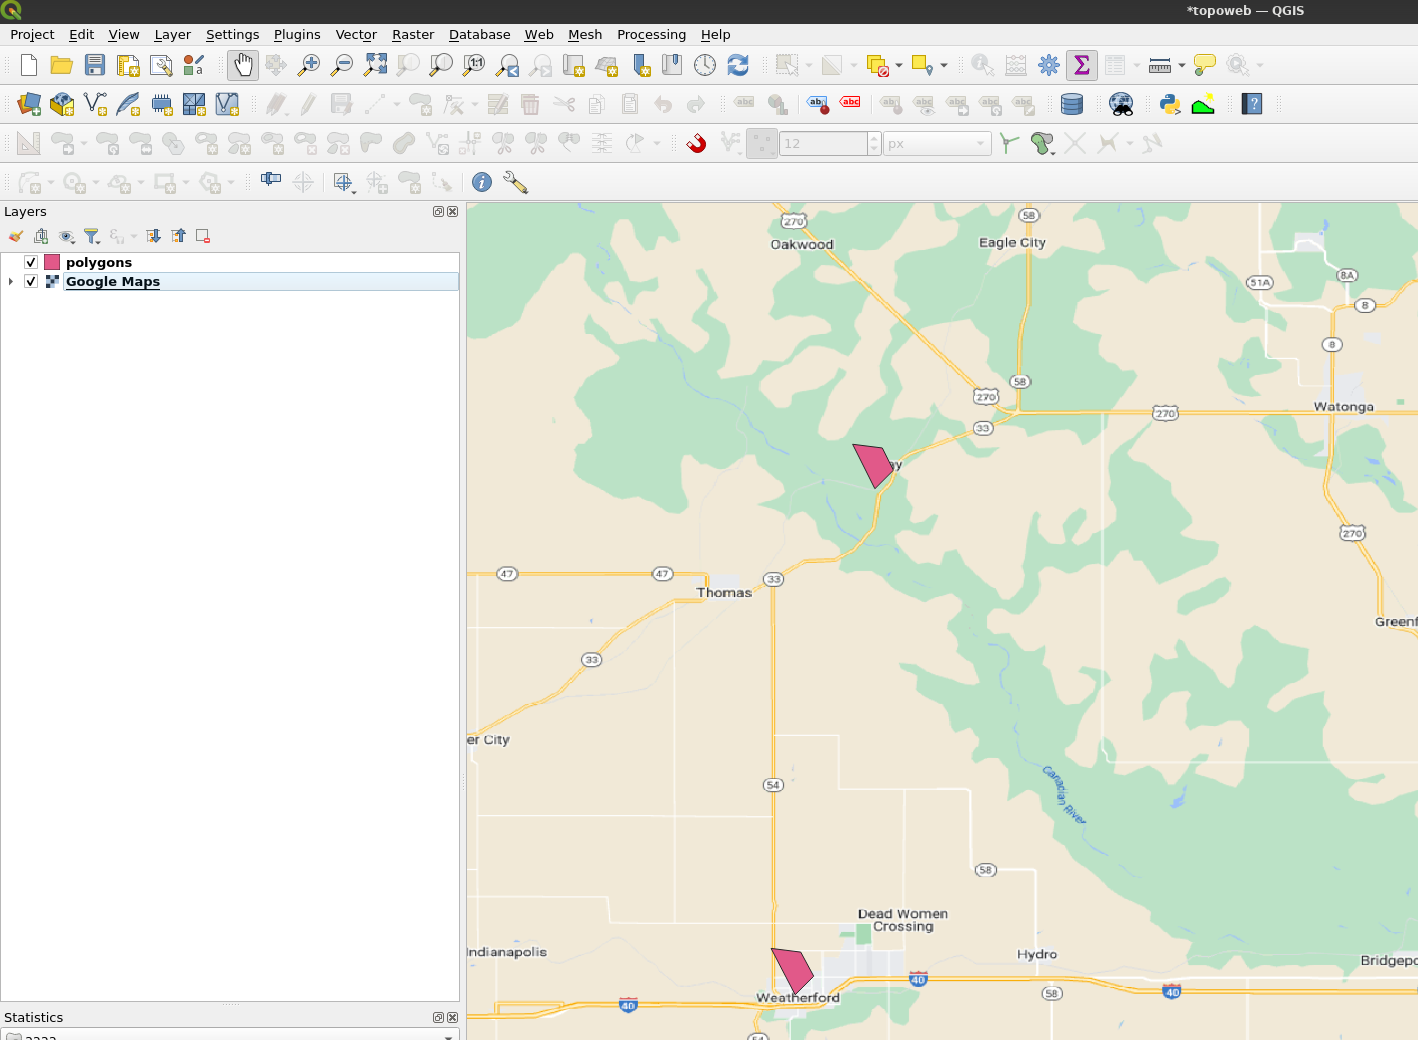
Task: Expand all layers in the tree
Action: coord(153,236)
